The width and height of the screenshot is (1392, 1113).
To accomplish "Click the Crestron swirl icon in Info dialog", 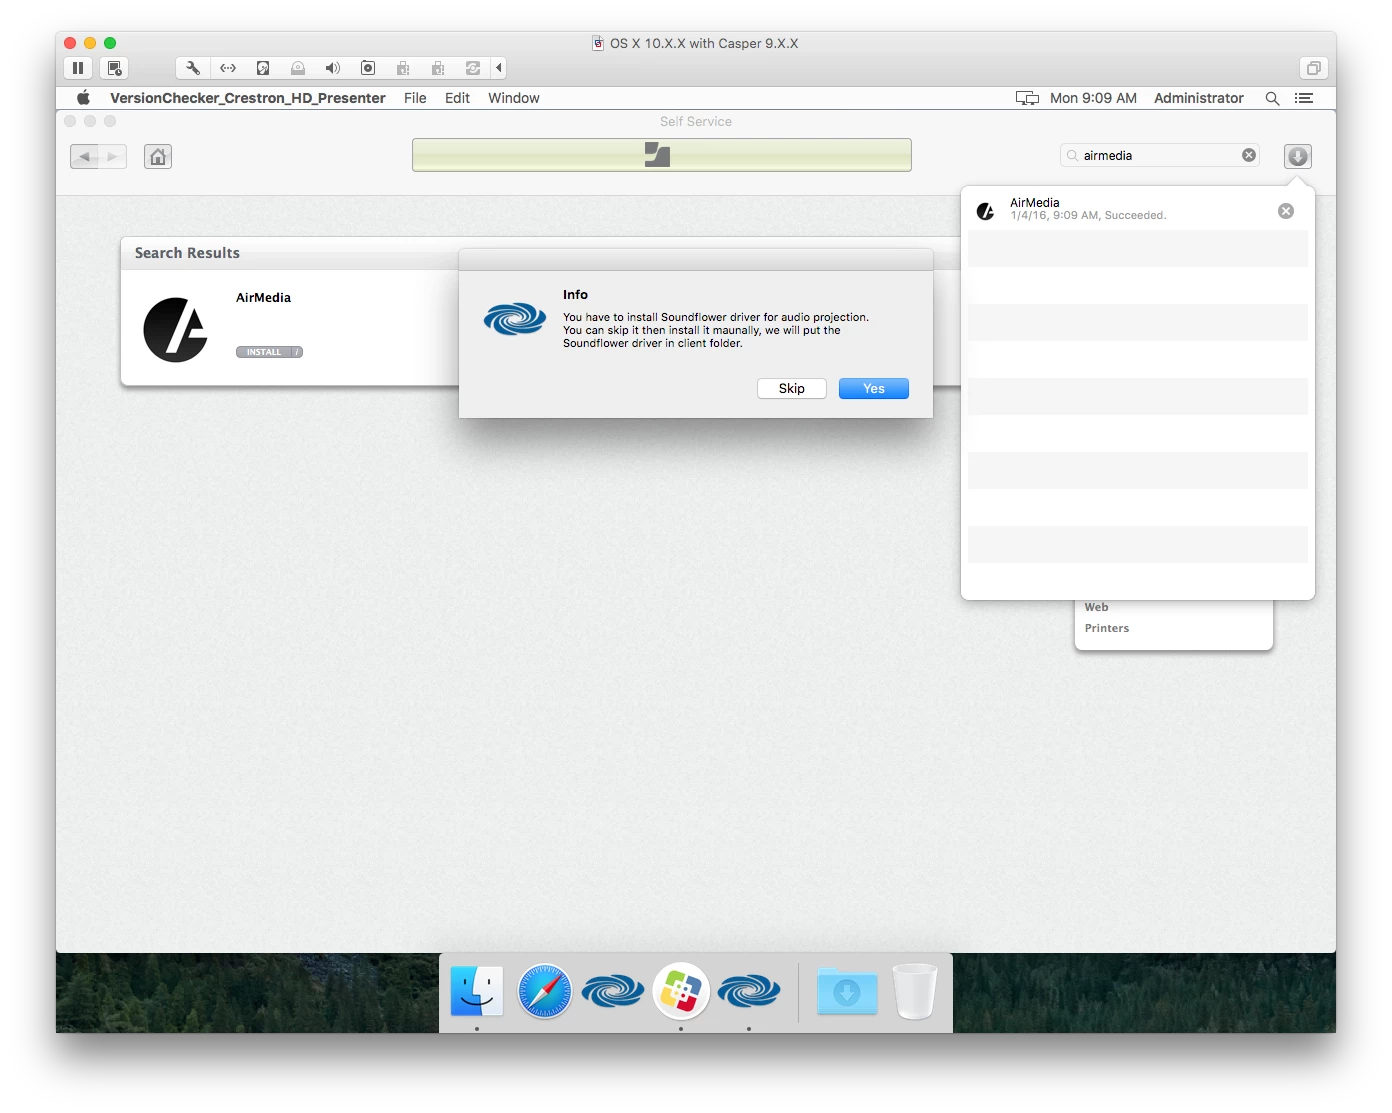I will click(x=515, y=319).
